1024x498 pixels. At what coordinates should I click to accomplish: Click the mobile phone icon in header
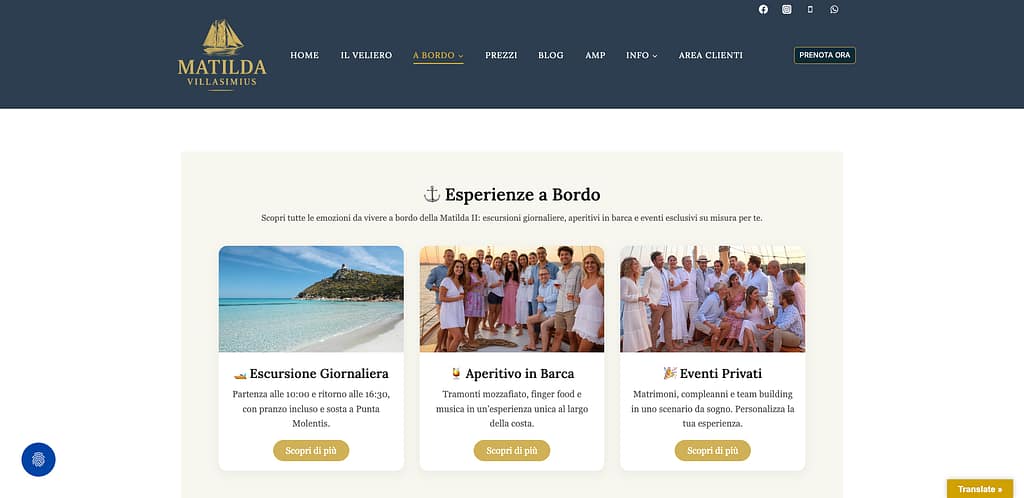pos(810,9)
